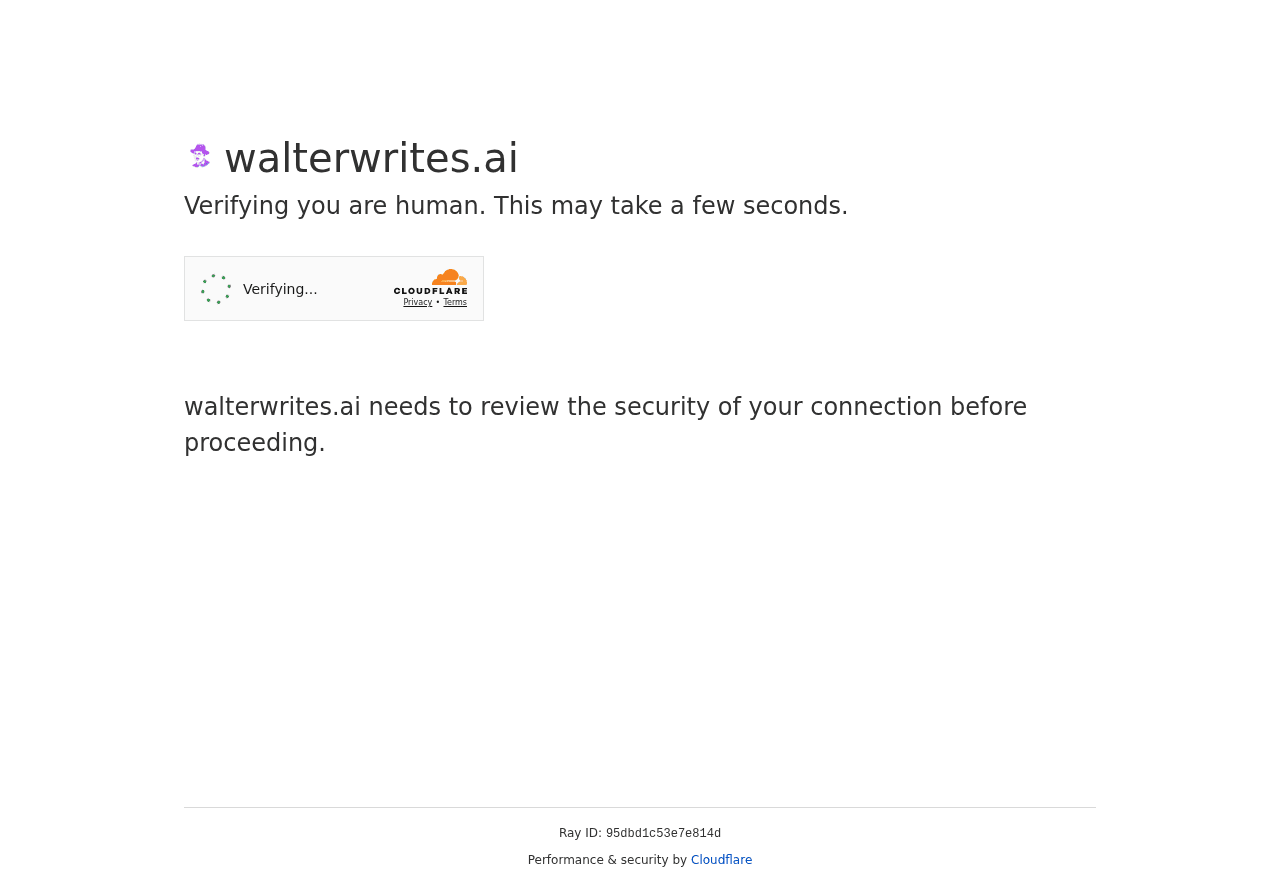
Task: Click the loader animation inside the challenge box
Action: [x=214, y=287]
